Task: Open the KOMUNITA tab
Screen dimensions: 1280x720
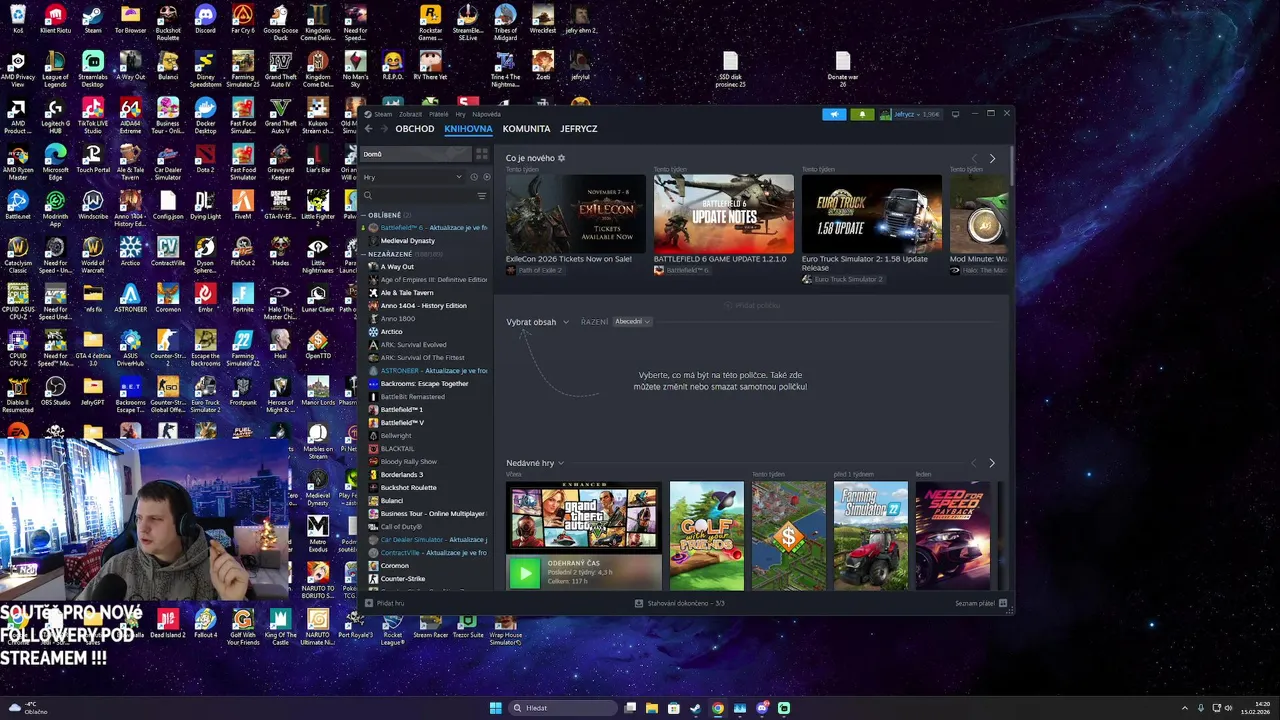Action: point(527,129)
